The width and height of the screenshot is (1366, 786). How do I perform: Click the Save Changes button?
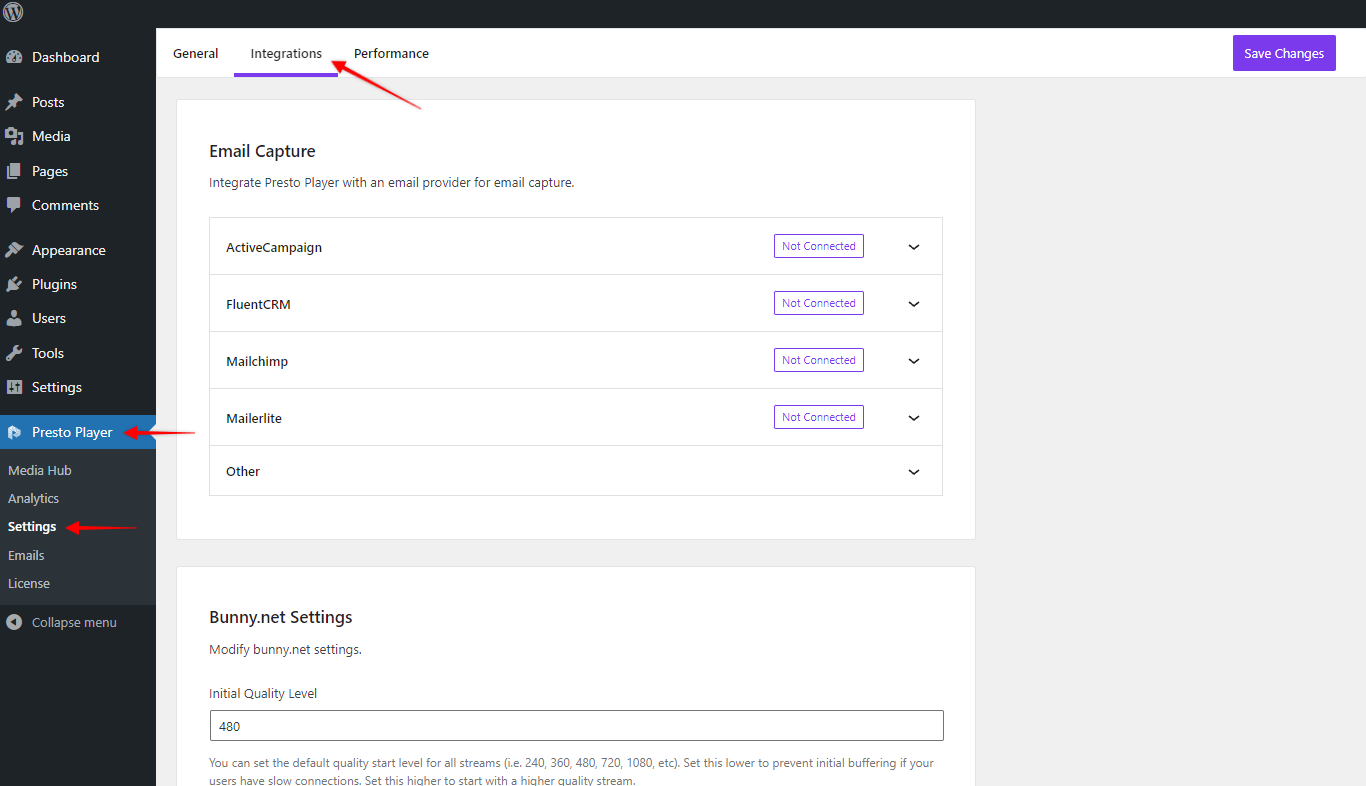click(x=1283, y=54)
